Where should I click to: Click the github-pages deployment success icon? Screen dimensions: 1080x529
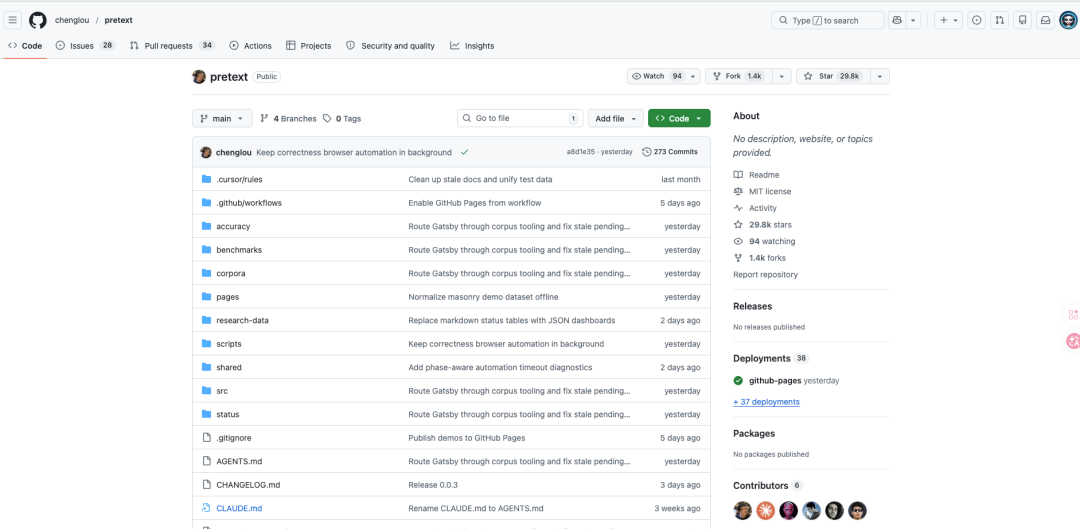coord(738,380)
